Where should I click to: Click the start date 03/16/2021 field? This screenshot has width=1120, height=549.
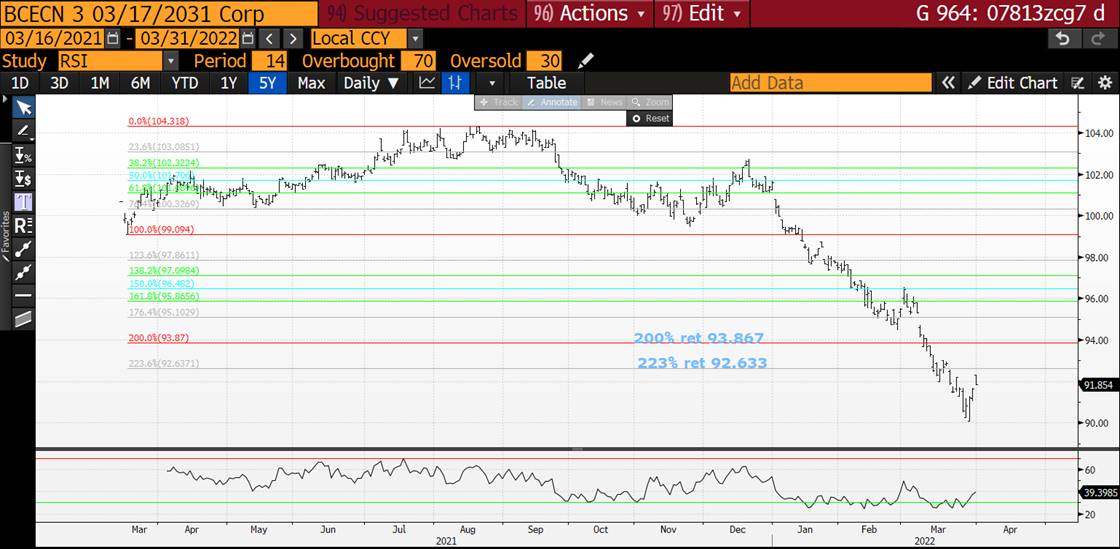click(x=53, y=39)
